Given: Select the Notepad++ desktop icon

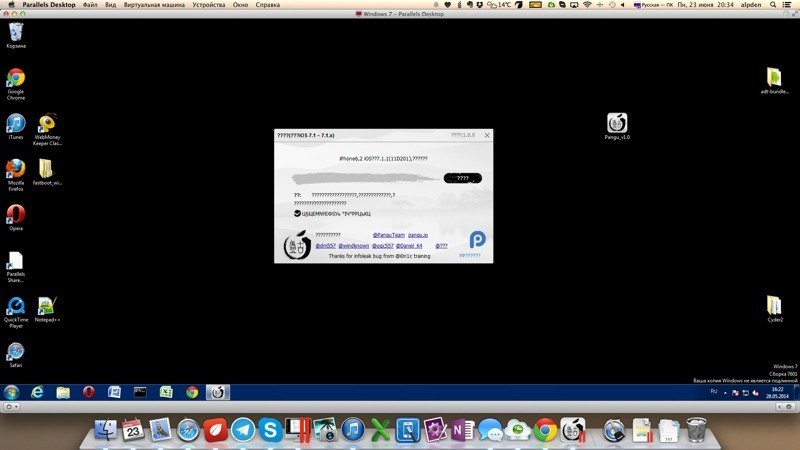Looking at the screenshot, I should pos(47,306).
